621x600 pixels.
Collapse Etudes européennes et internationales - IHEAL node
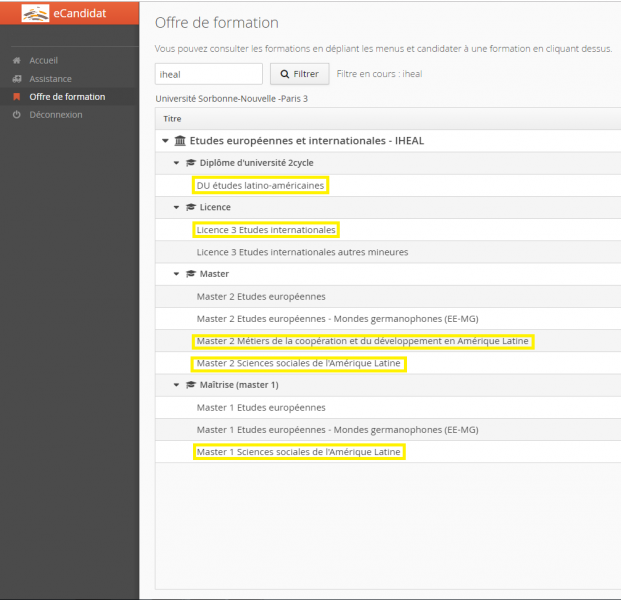pos(166,141)
